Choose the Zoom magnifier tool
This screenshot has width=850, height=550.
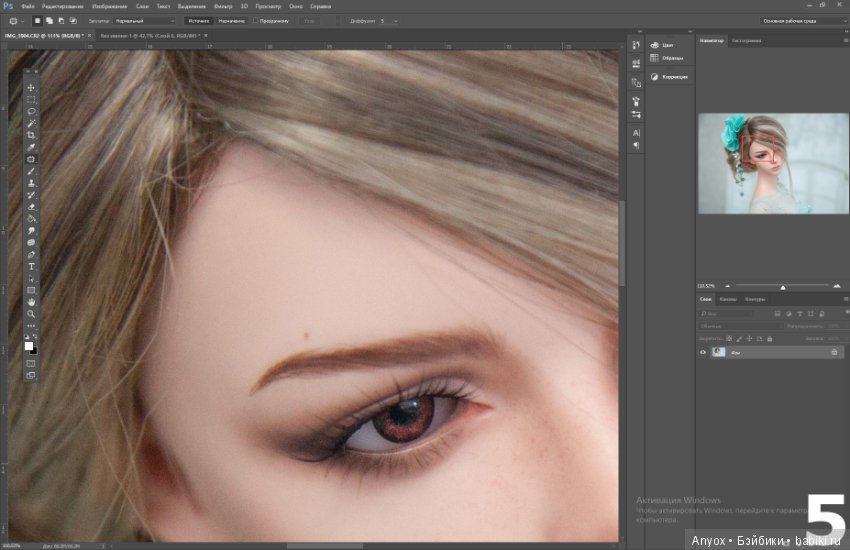tap(31, 314)
